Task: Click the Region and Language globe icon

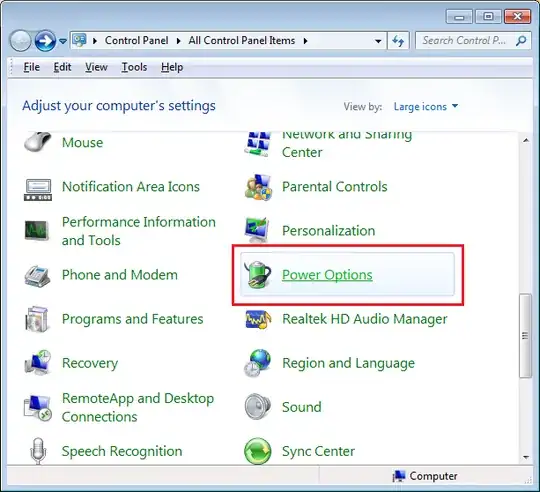Action: coord(258,363)
